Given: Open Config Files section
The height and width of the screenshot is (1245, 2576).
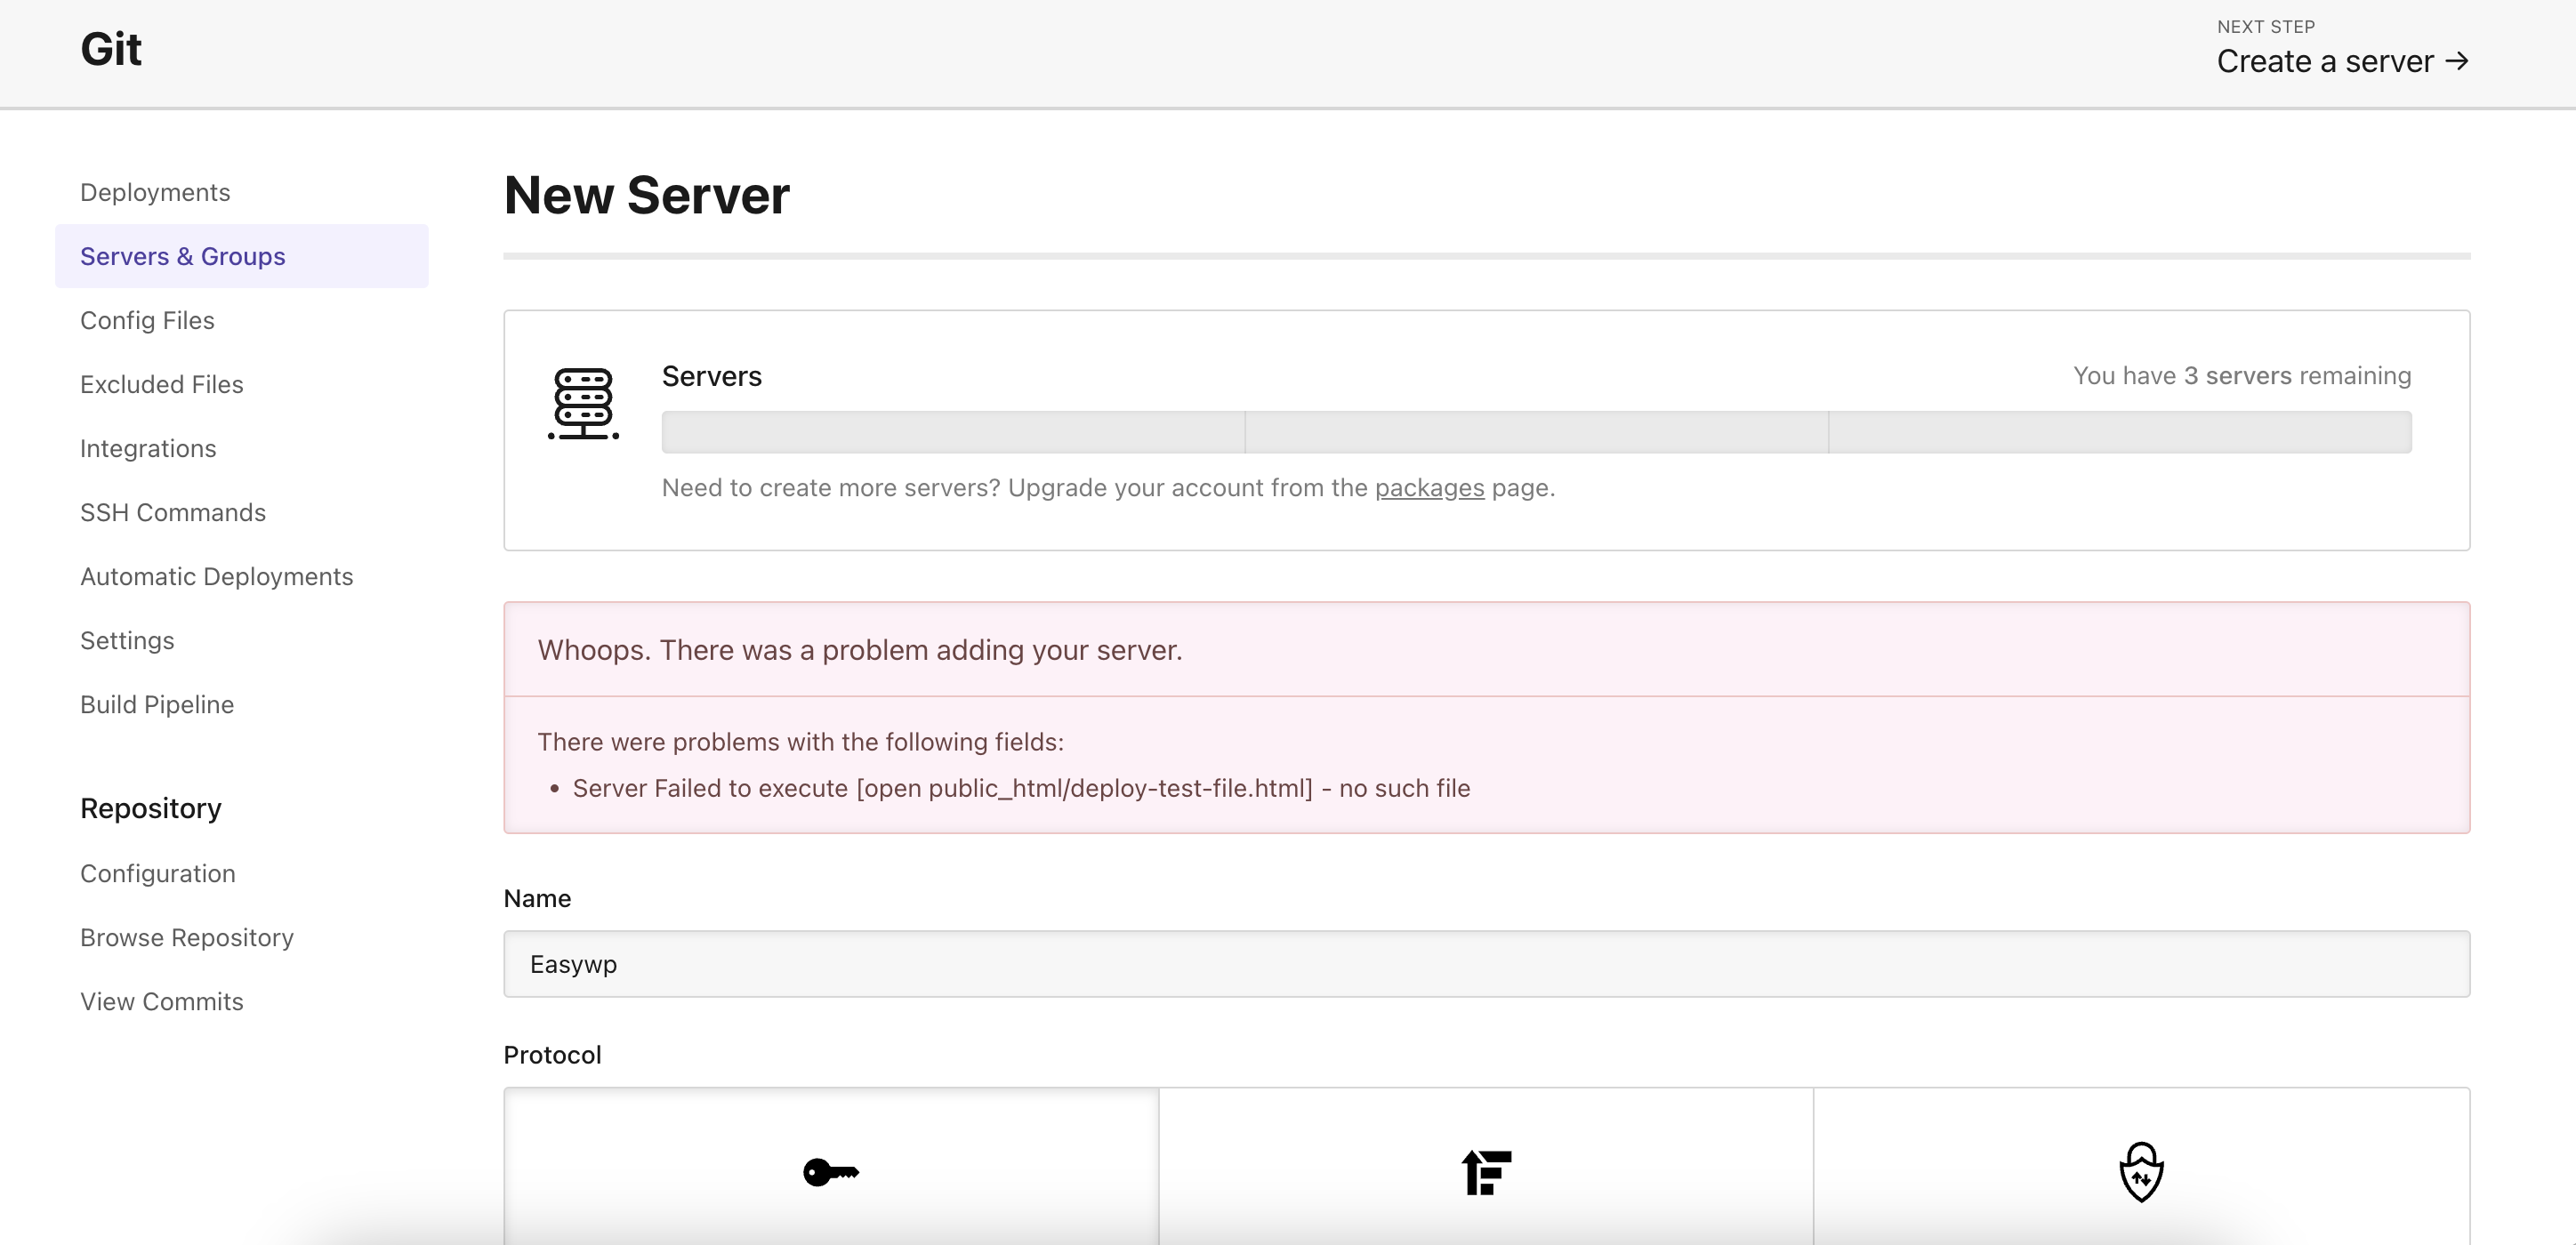Looking at the screenshot, I should (x=147, y=320).
